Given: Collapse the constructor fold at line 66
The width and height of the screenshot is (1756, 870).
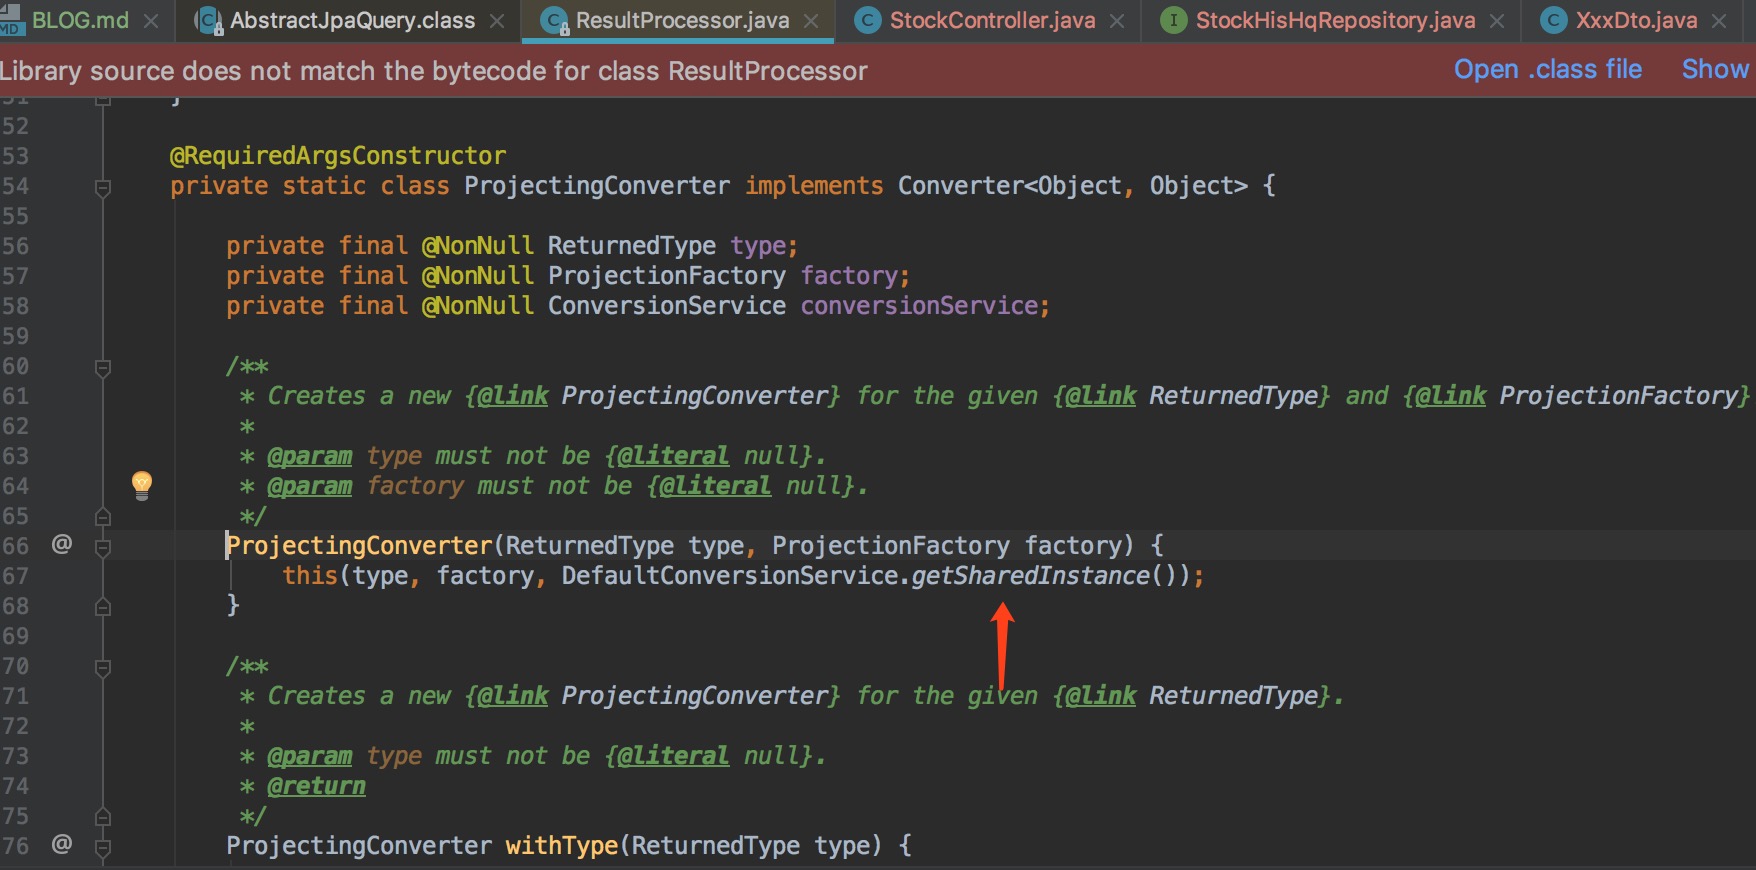Looking at the screenshot, I should point(102,547).
